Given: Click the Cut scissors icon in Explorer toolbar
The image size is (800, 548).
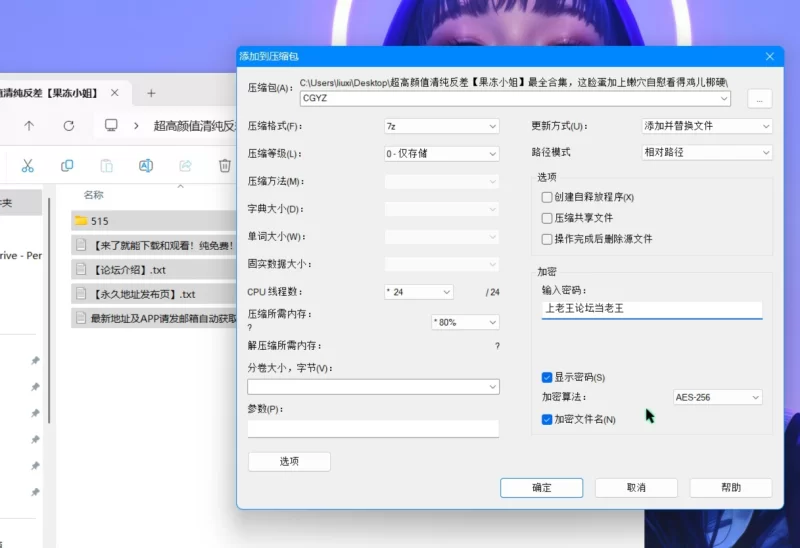Looking at the screenshot, I should tap(28, 165).
